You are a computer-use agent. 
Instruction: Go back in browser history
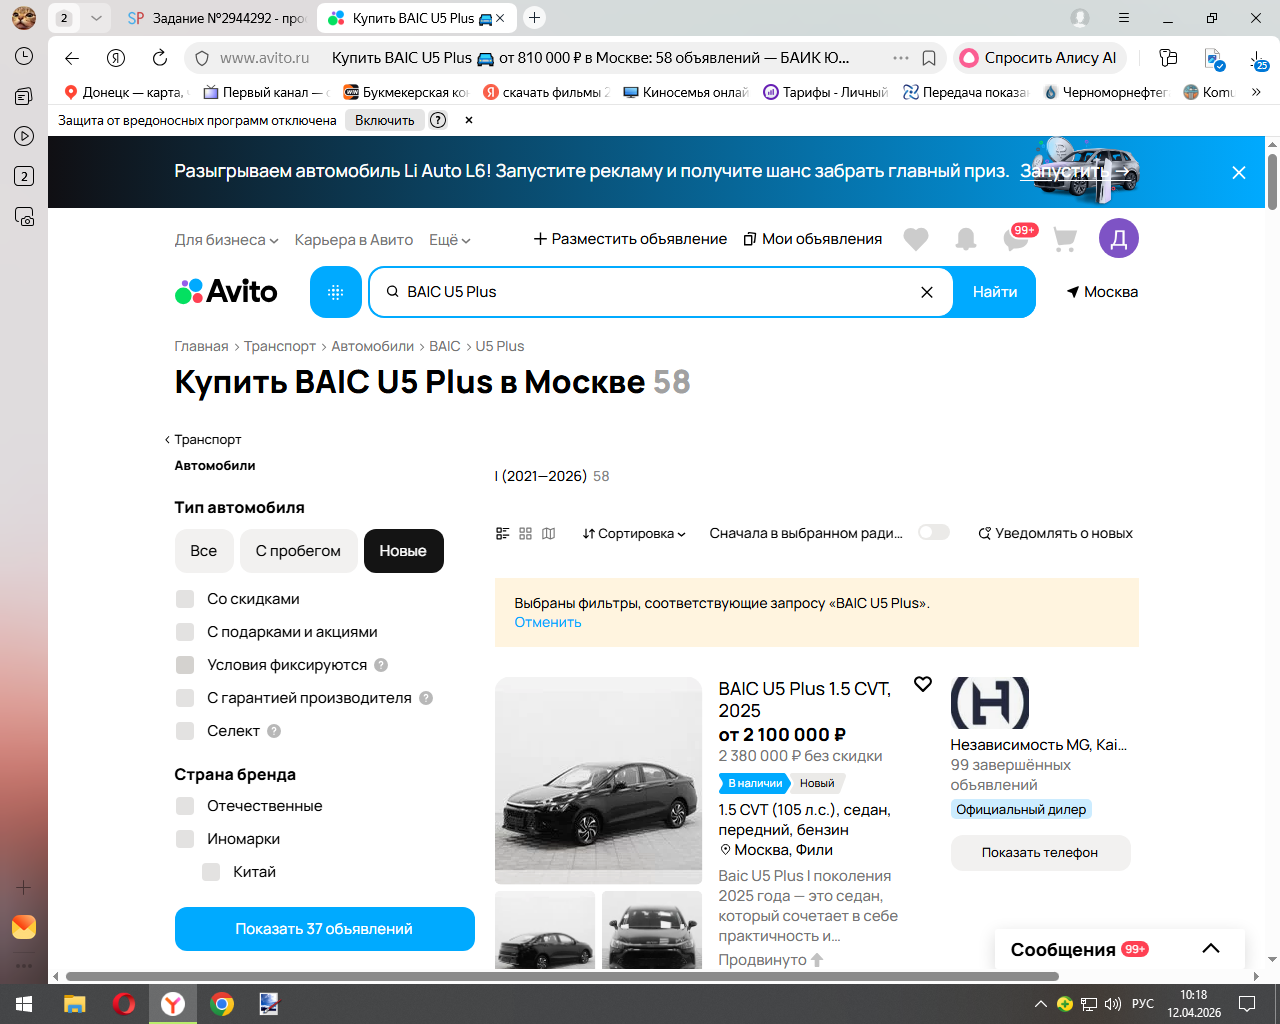72,58
